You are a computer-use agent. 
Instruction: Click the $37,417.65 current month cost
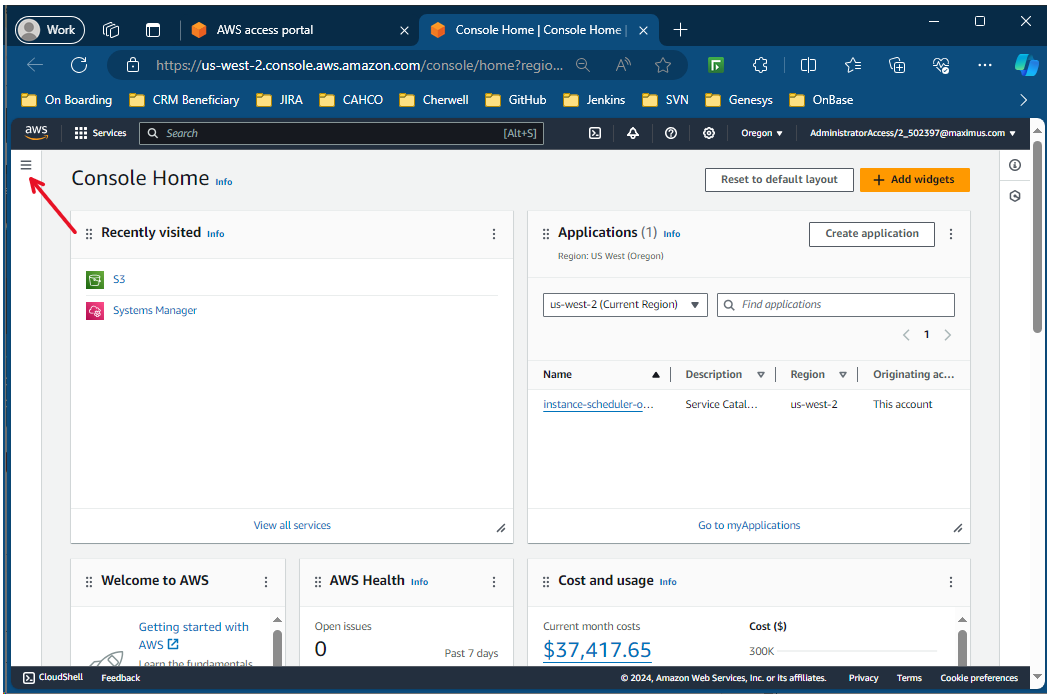597,650
